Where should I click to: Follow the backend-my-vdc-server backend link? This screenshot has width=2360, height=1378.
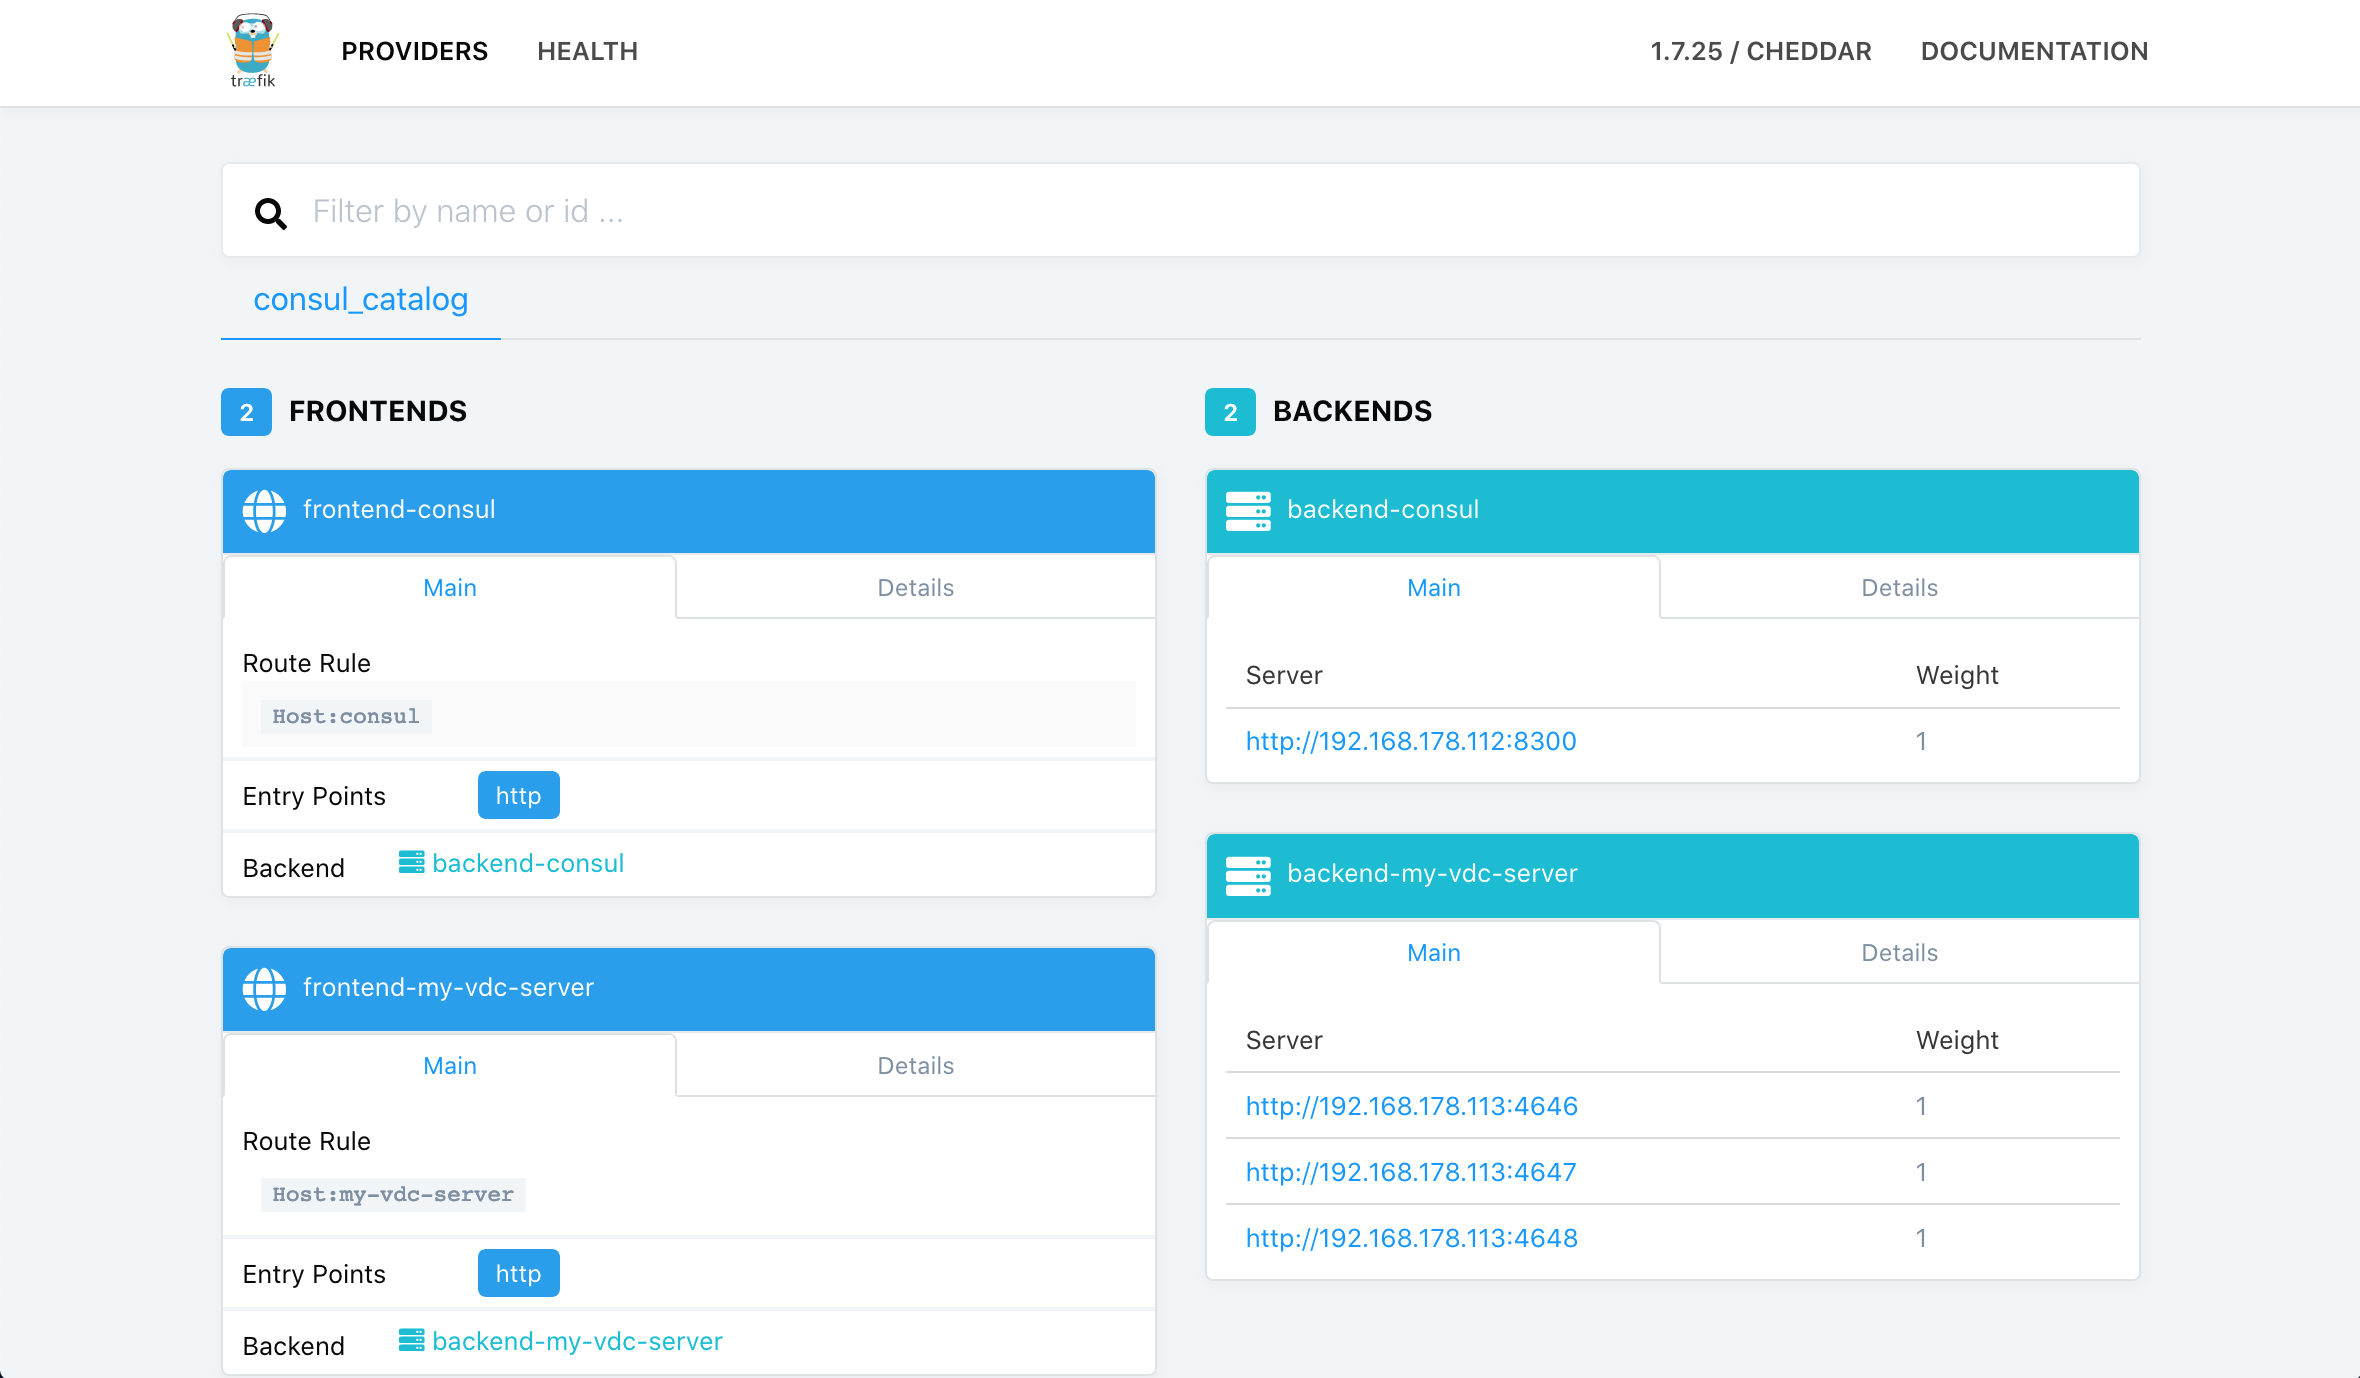click(577, 1341)
